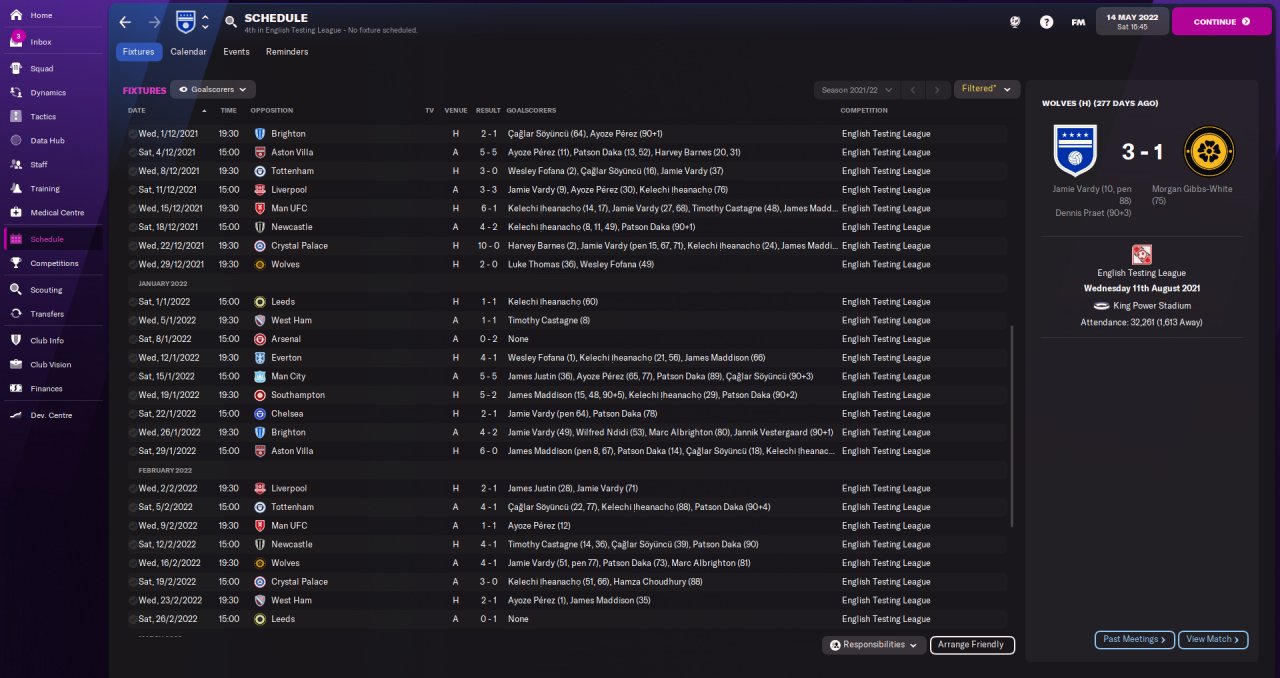Go to the previous season with the left chevron
The height and width of the screenshot is (678, 1280).
point(913,90)
